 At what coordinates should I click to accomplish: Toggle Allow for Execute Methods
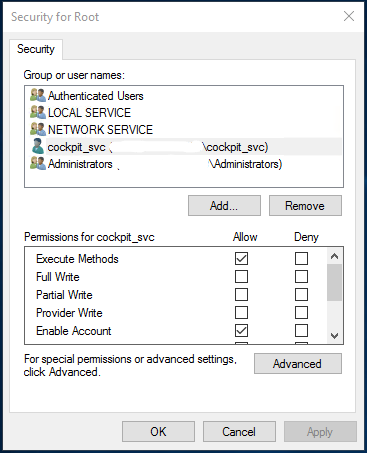point(241,258)
